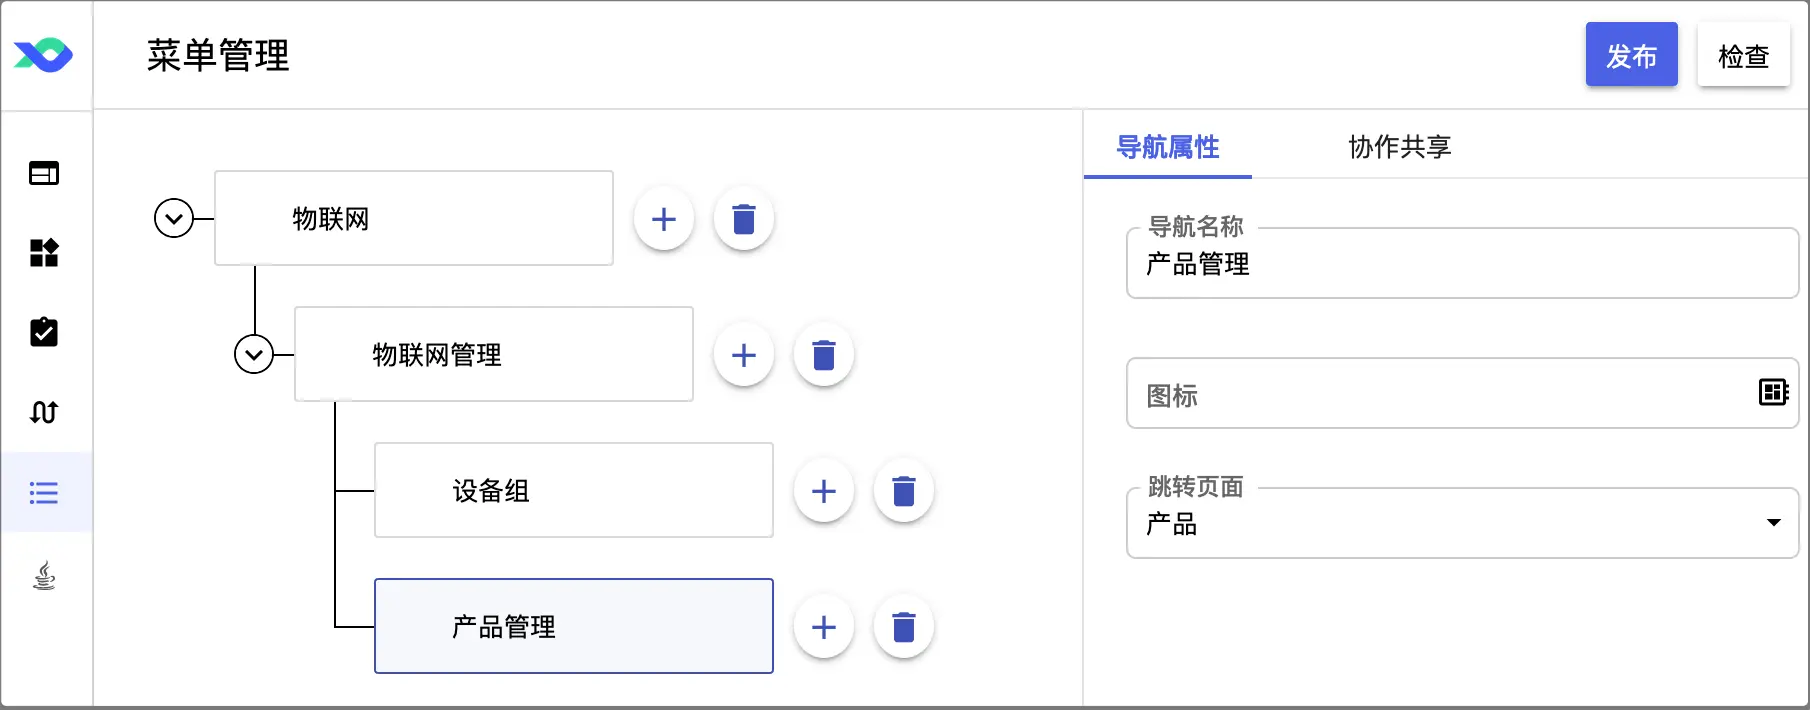Screen dimensions: 1810x710
Task: Add a child under 物联网 node
Action: point(664,219)
